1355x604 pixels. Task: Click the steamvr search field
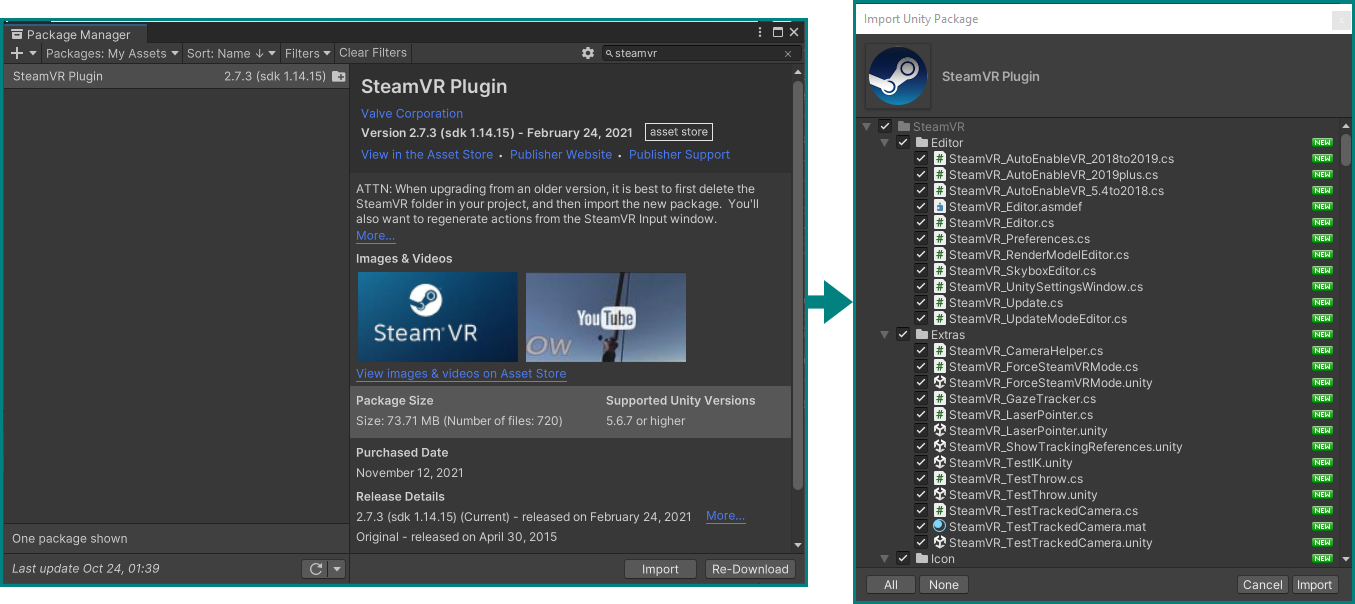click(x=700, y=54)
